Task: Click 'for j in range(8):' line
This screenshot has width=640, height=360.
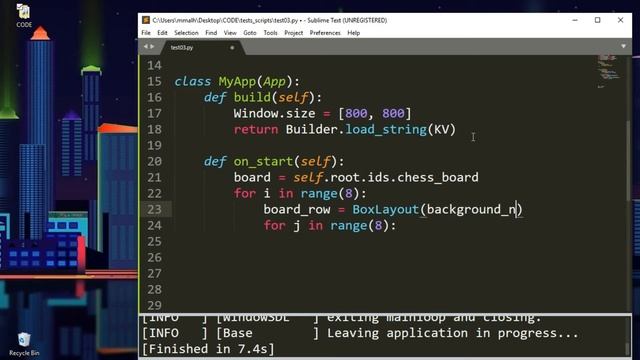Action: [x=330, y=225]
